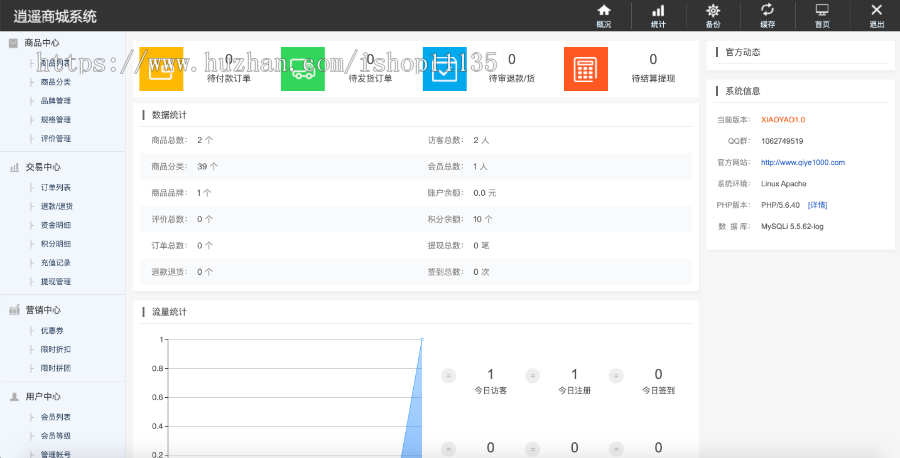Select 商品分类 in the sidebar menu
This screenshot has height=458, width=900.
click(x=55, y=81)
